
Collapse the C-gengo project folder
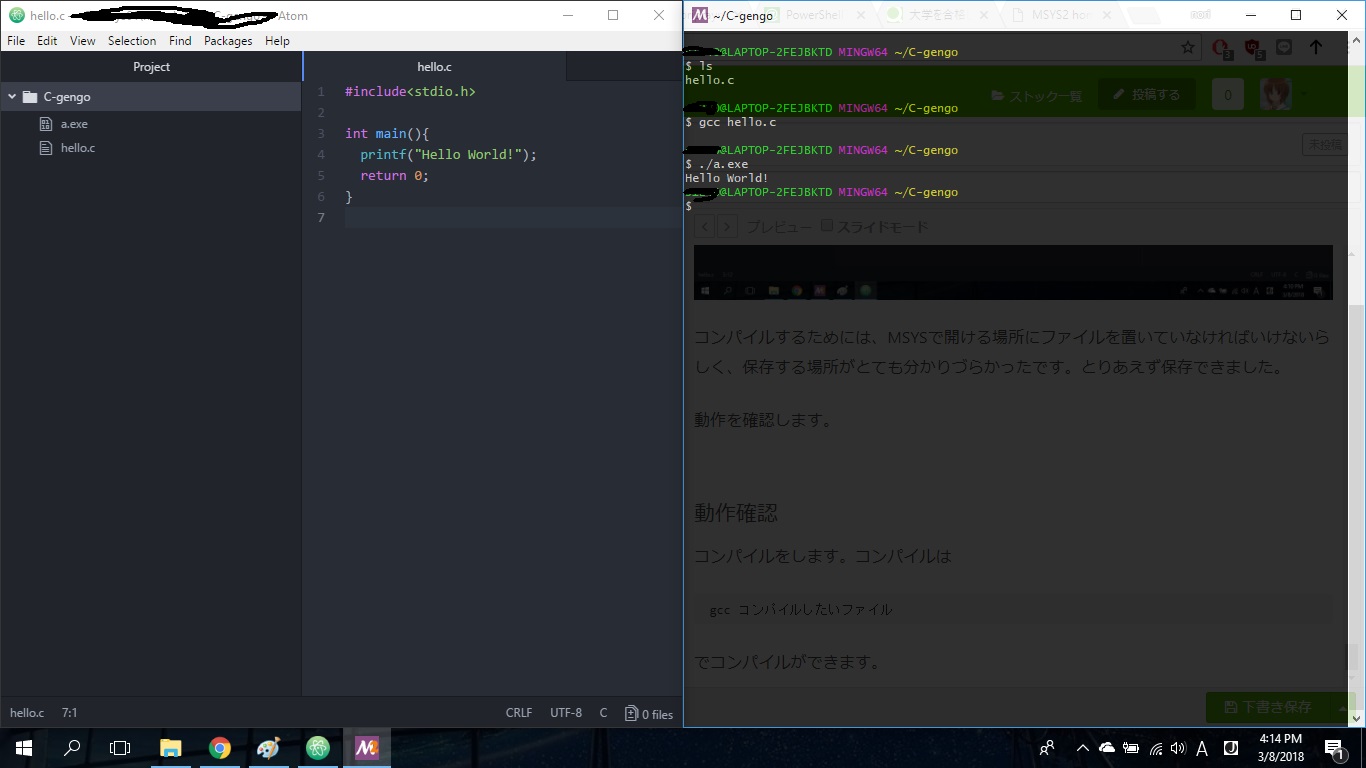(13, 97)
